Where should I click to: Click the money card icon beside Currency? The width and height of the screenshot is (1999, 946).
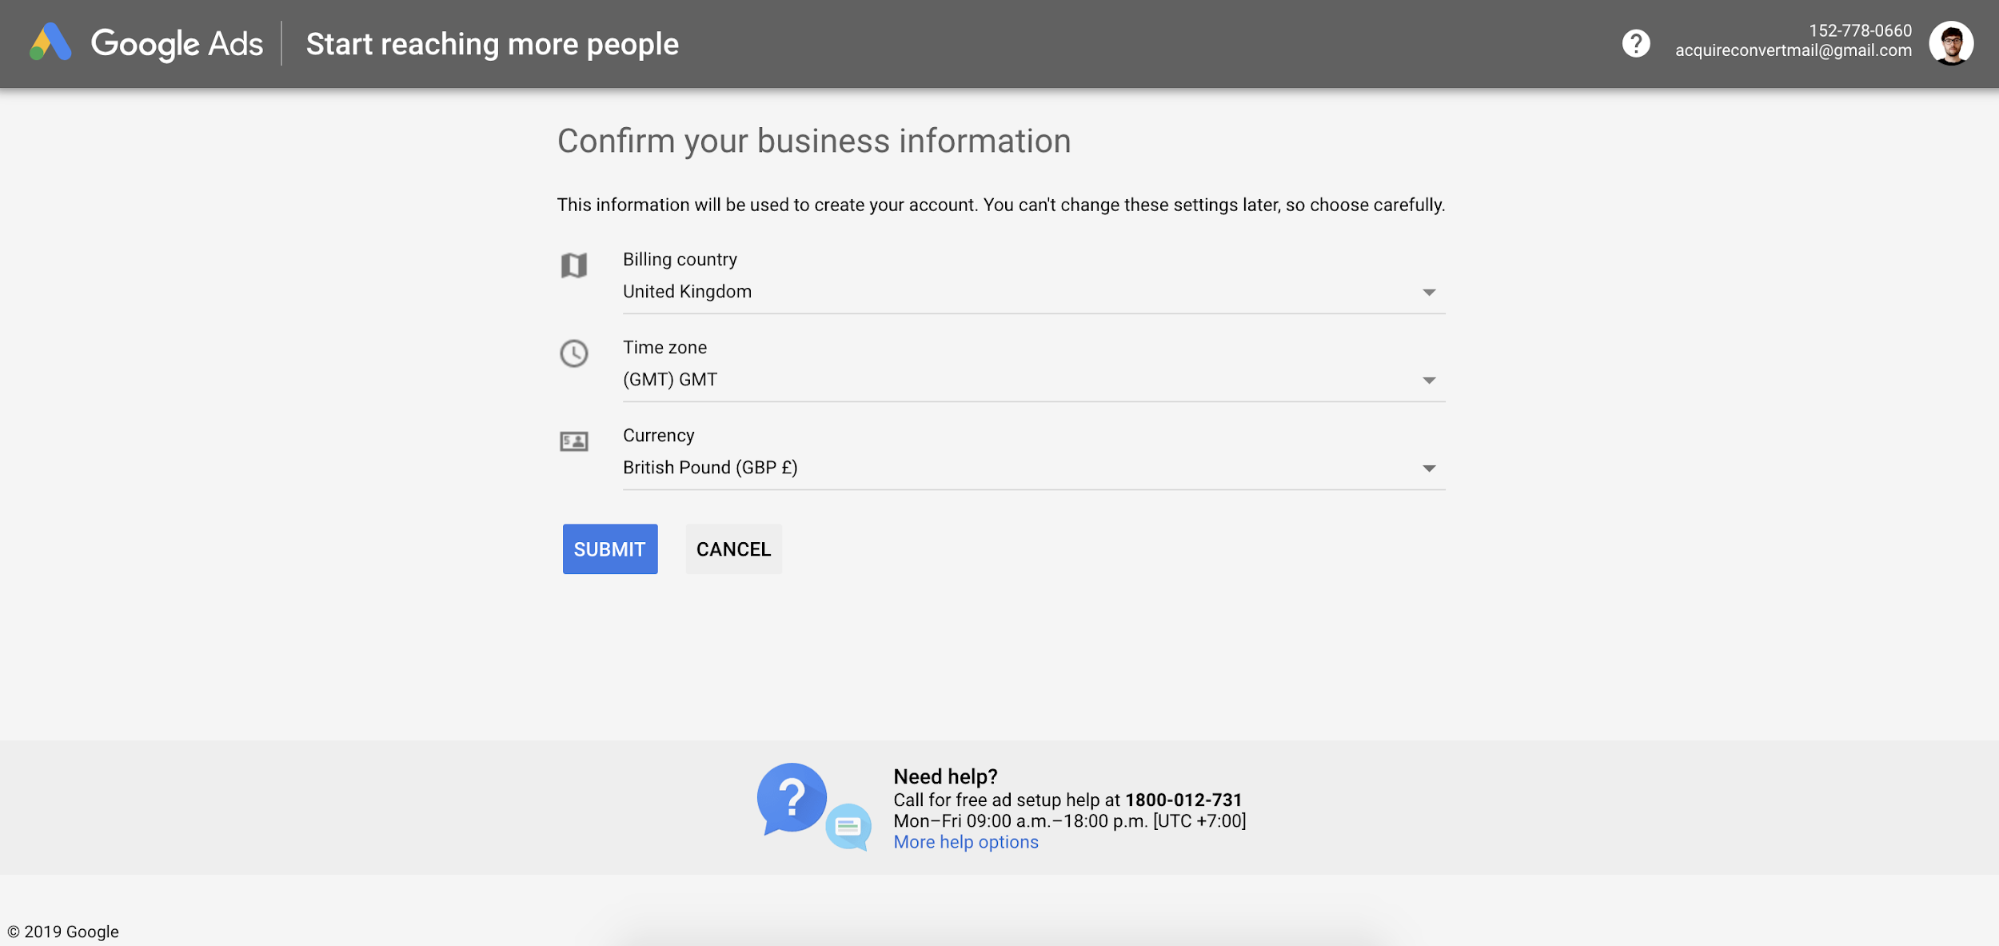pyautogui.click(x=574, y=441)
